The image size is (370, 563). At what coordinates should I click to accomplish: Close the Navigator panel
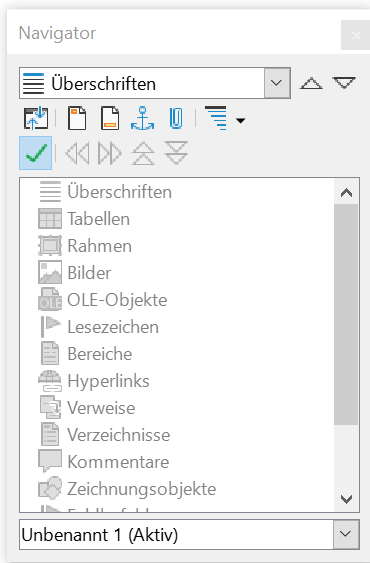click(356, 35)
